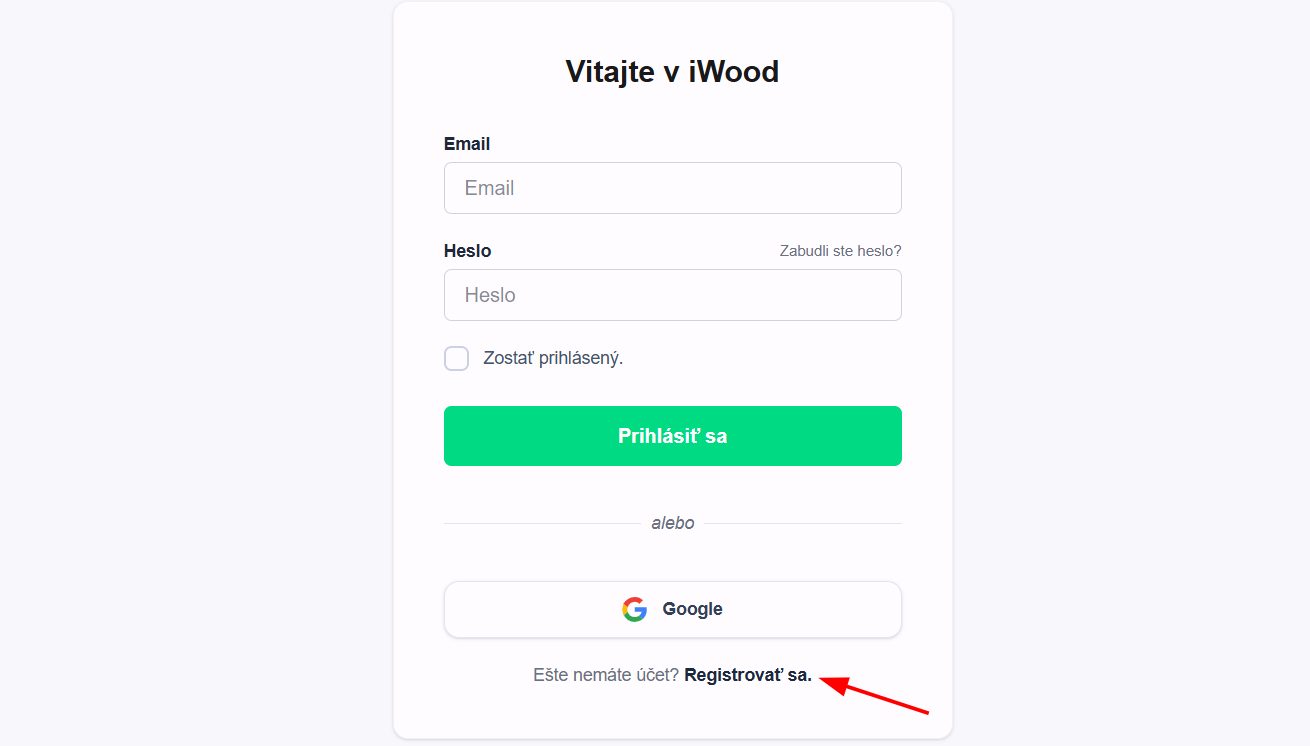
Task: Toggle the "Zostať prihlásený" checkbox
Action: (x=456, y=358)
